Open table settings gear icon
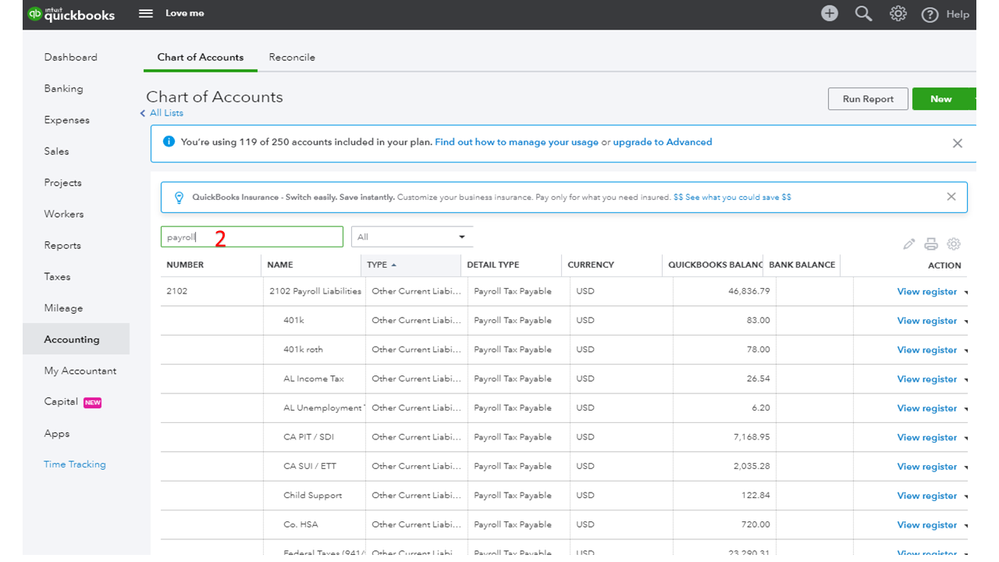Screen dimensions: 999x562 tap(954, 244)
